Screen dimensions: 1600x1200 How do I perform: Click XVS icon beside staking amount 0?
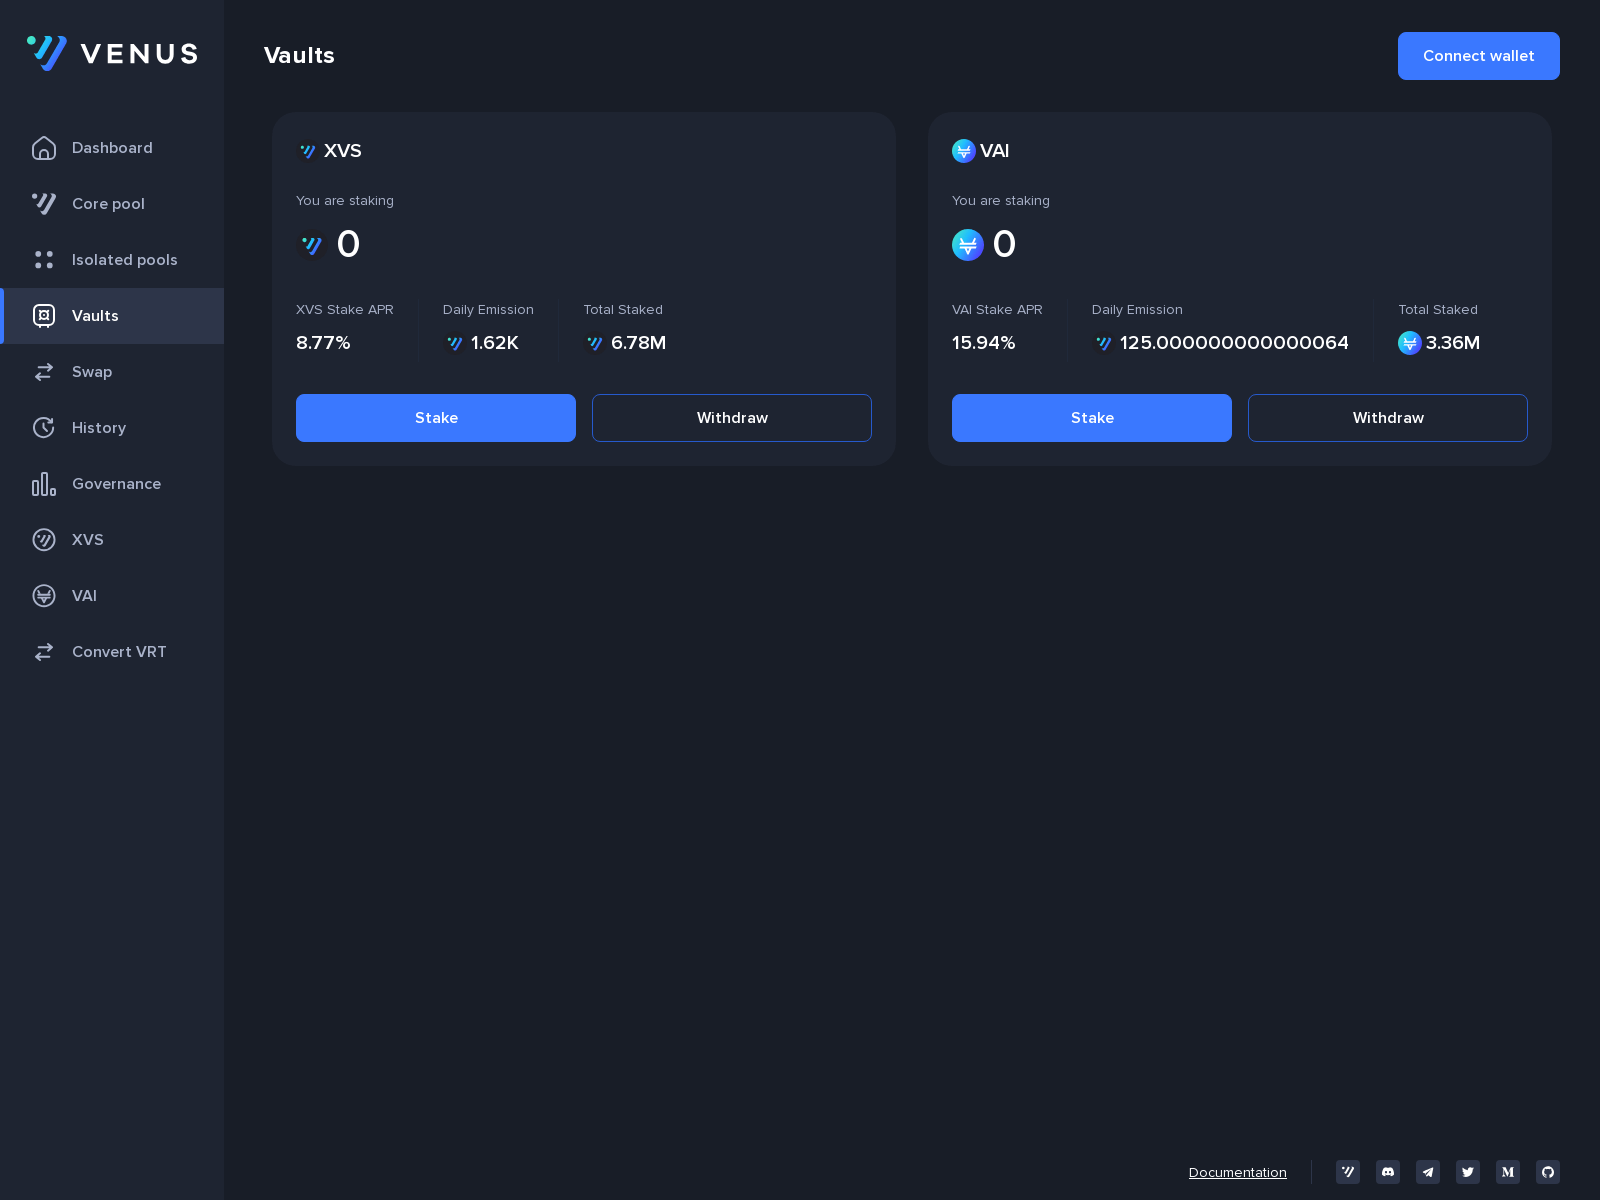pos(312,245)
